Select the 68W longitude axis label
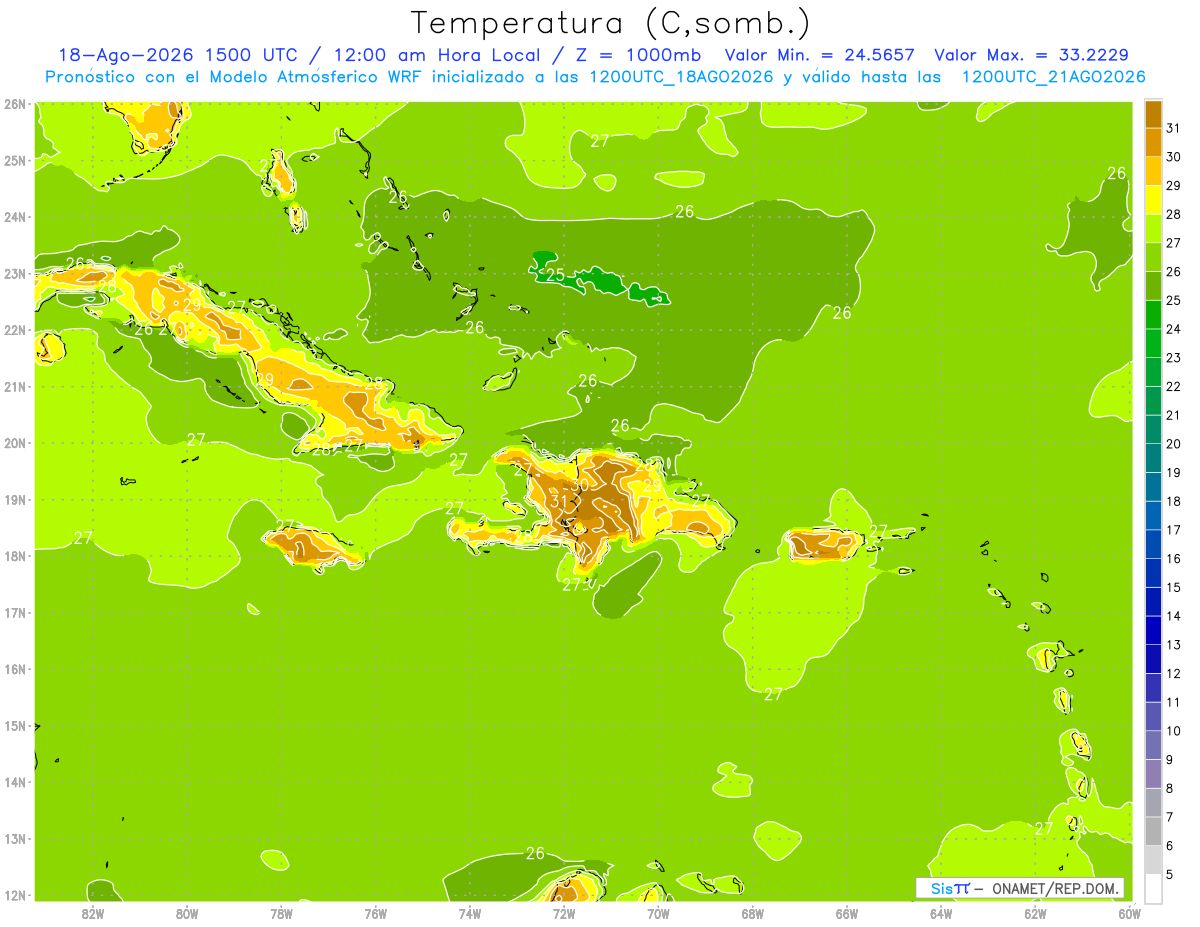The width and height of the screenshot is (1200, 927). click(753, 913)
